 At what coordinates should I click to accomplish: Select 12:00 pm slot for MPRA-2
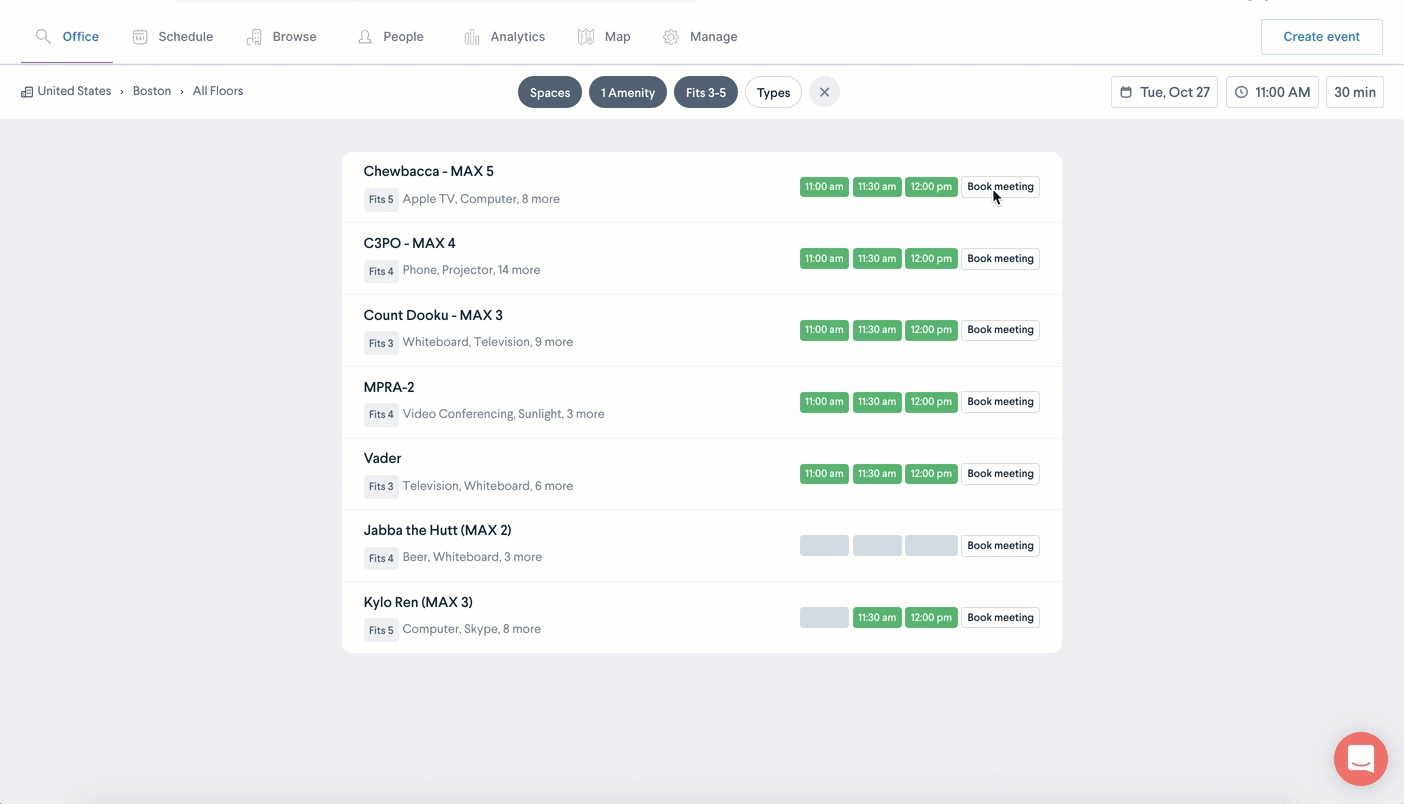[931, 402]
